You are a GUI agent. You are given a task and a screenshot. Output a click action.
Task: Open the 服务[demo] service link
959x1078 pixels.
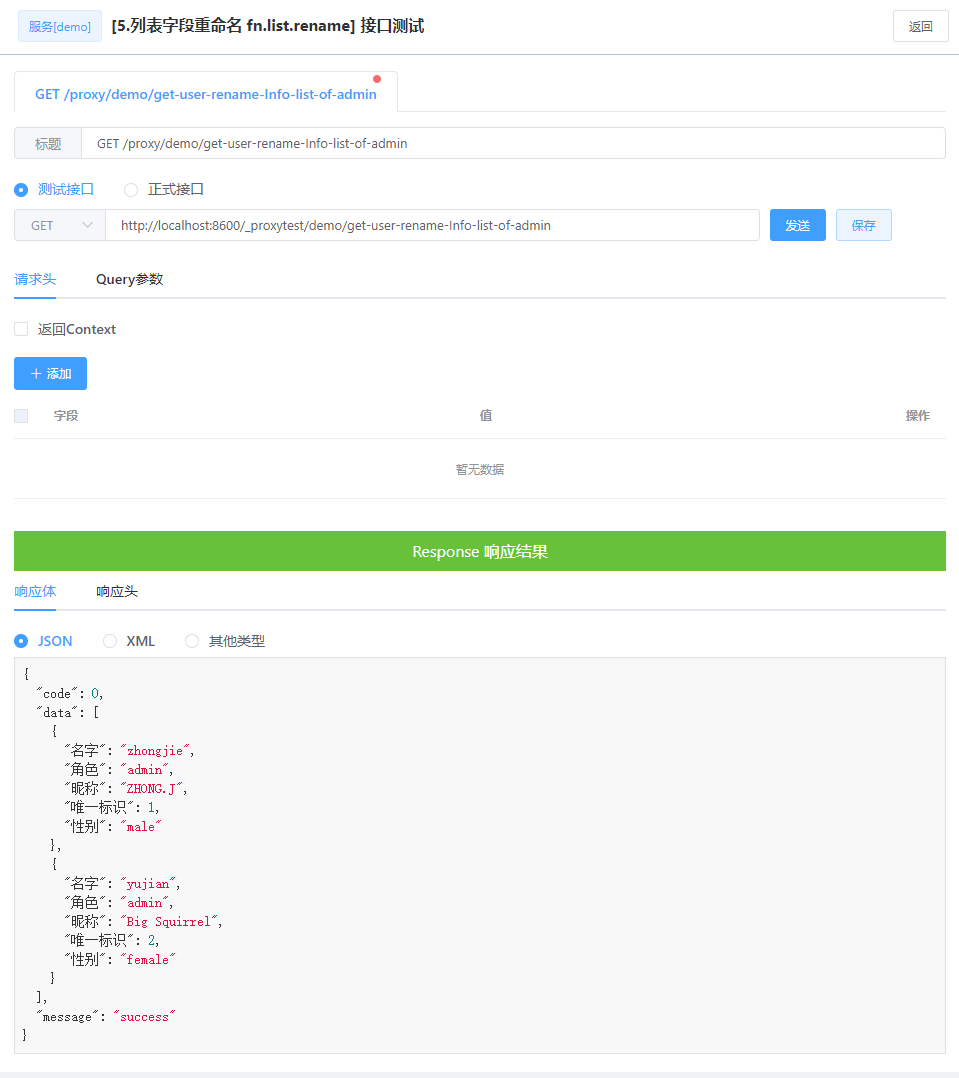tap(59, 26)
